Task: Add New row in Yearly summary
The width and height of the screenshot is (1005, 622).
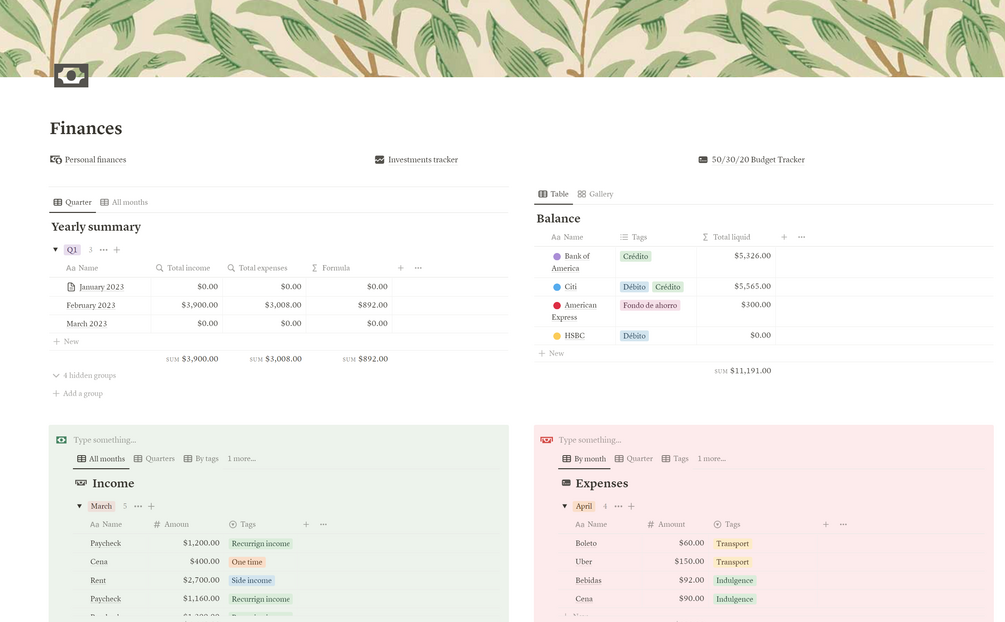Action: 66,342
